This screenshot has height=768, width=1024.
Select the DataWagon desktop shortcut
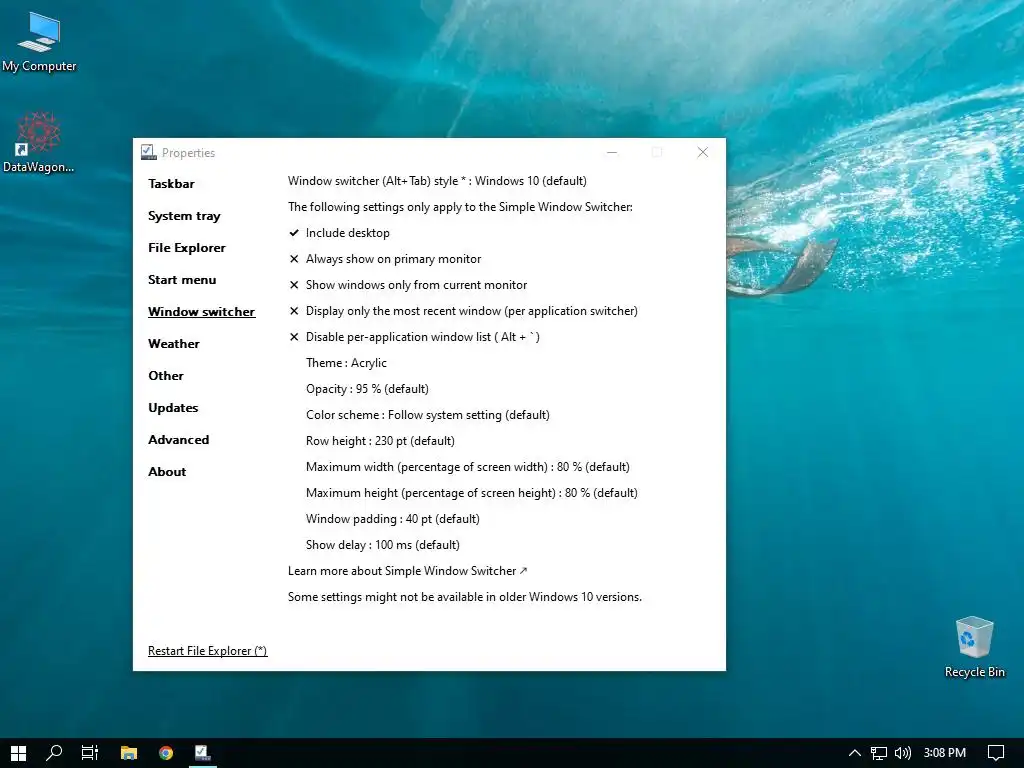tap(39, 142)
